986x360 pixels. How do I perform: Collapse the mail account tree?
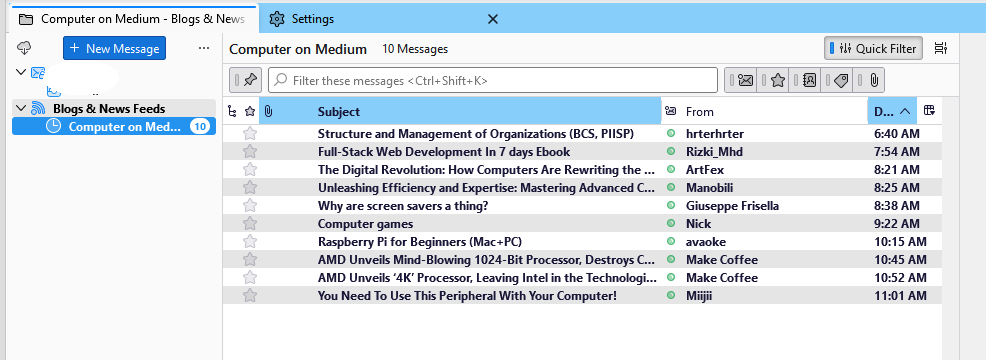[21, 72]
